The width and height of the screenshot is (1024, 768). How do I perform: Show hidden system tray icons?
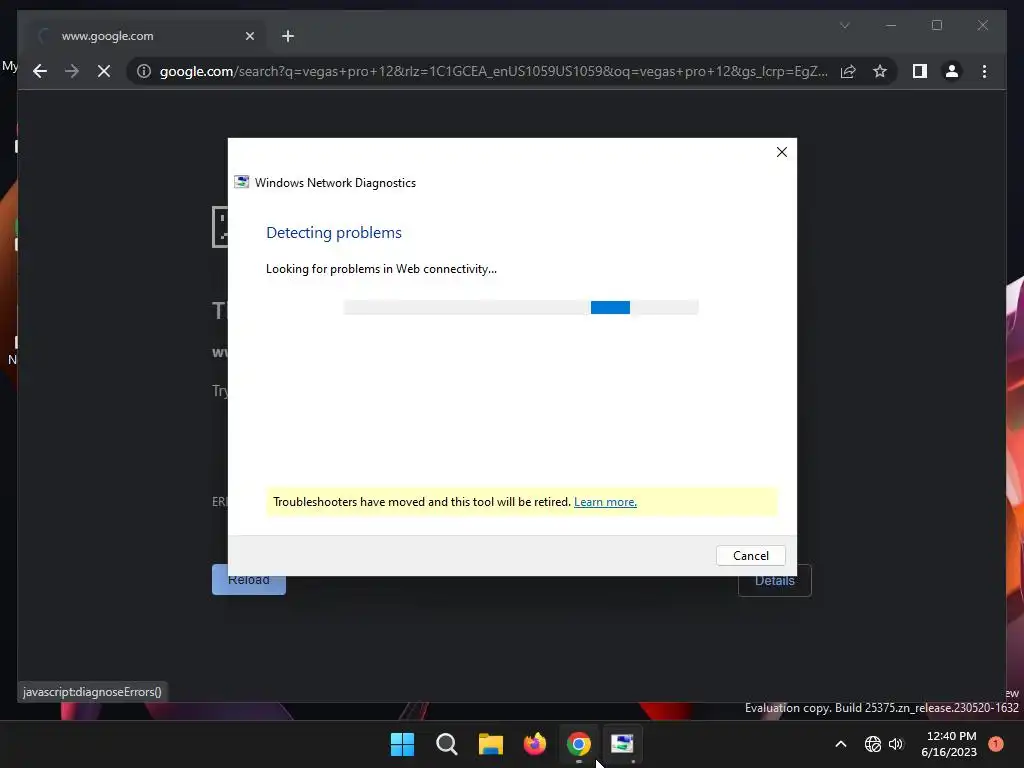click(x=841, y=744)
